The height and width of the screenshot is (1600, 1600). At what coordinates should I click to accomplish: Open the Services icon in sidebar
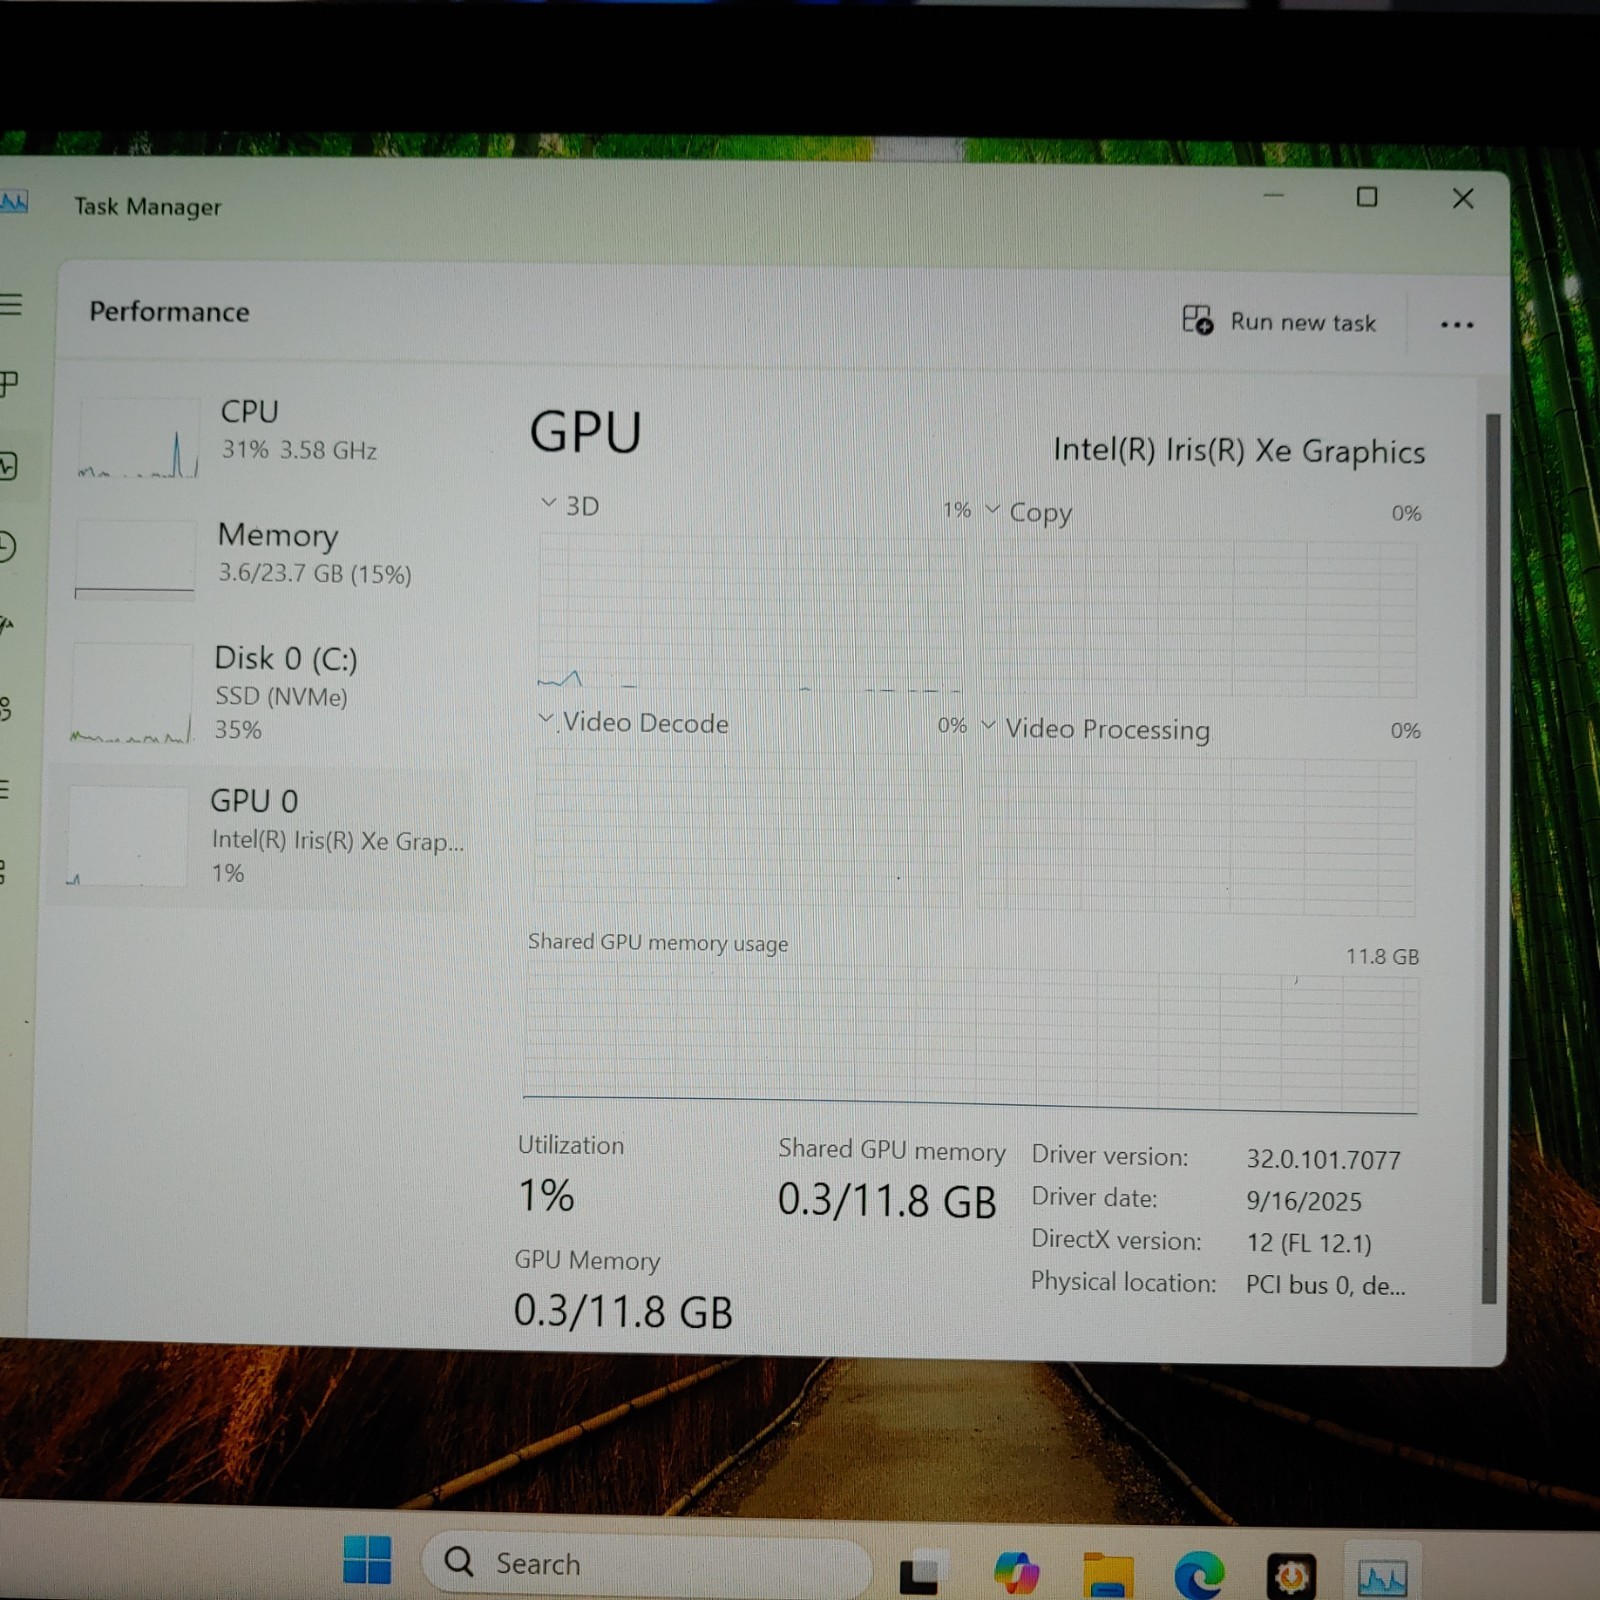tap(4, 871)
